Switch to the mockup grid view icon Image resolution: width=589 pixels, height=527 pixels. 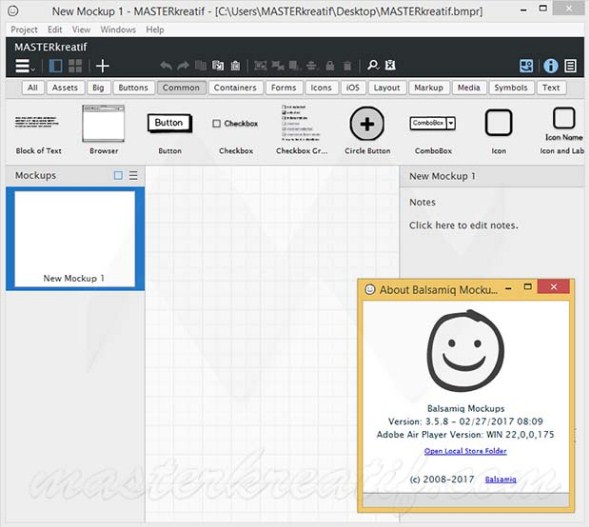[x=75, y=66]
